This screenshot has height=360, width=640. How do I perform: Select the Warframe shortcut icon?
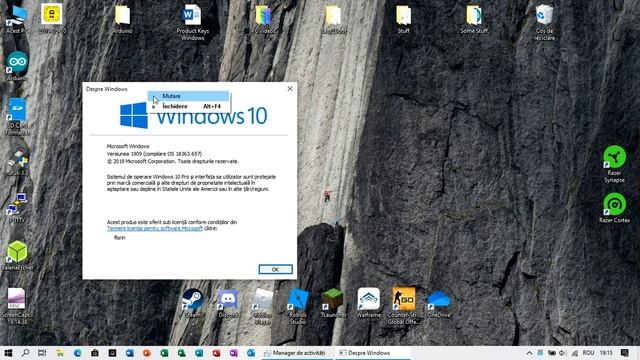pyautogui.click(x=369, y=303)
